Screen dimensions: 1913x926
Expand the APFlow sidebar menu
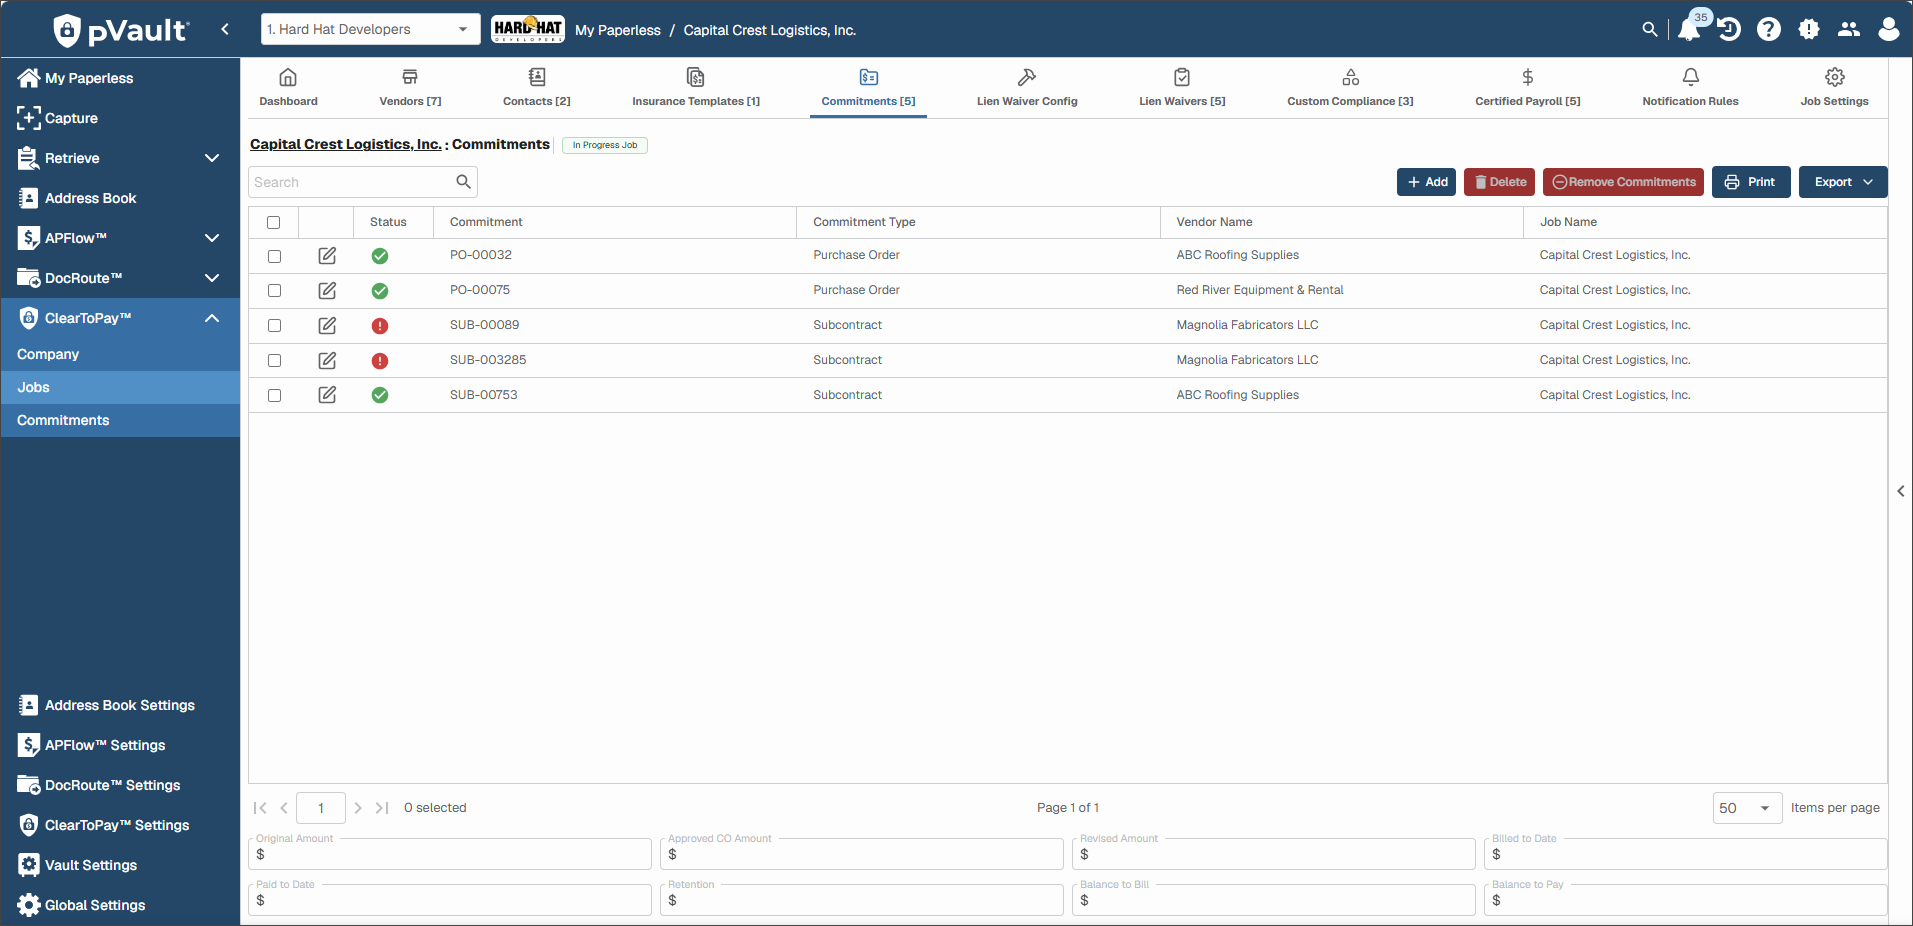point(212,238)
